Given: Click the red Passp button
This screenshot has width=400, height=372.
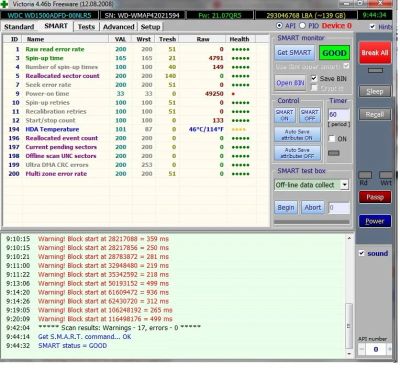Looking at the screenshot, I should coord(375,197).
